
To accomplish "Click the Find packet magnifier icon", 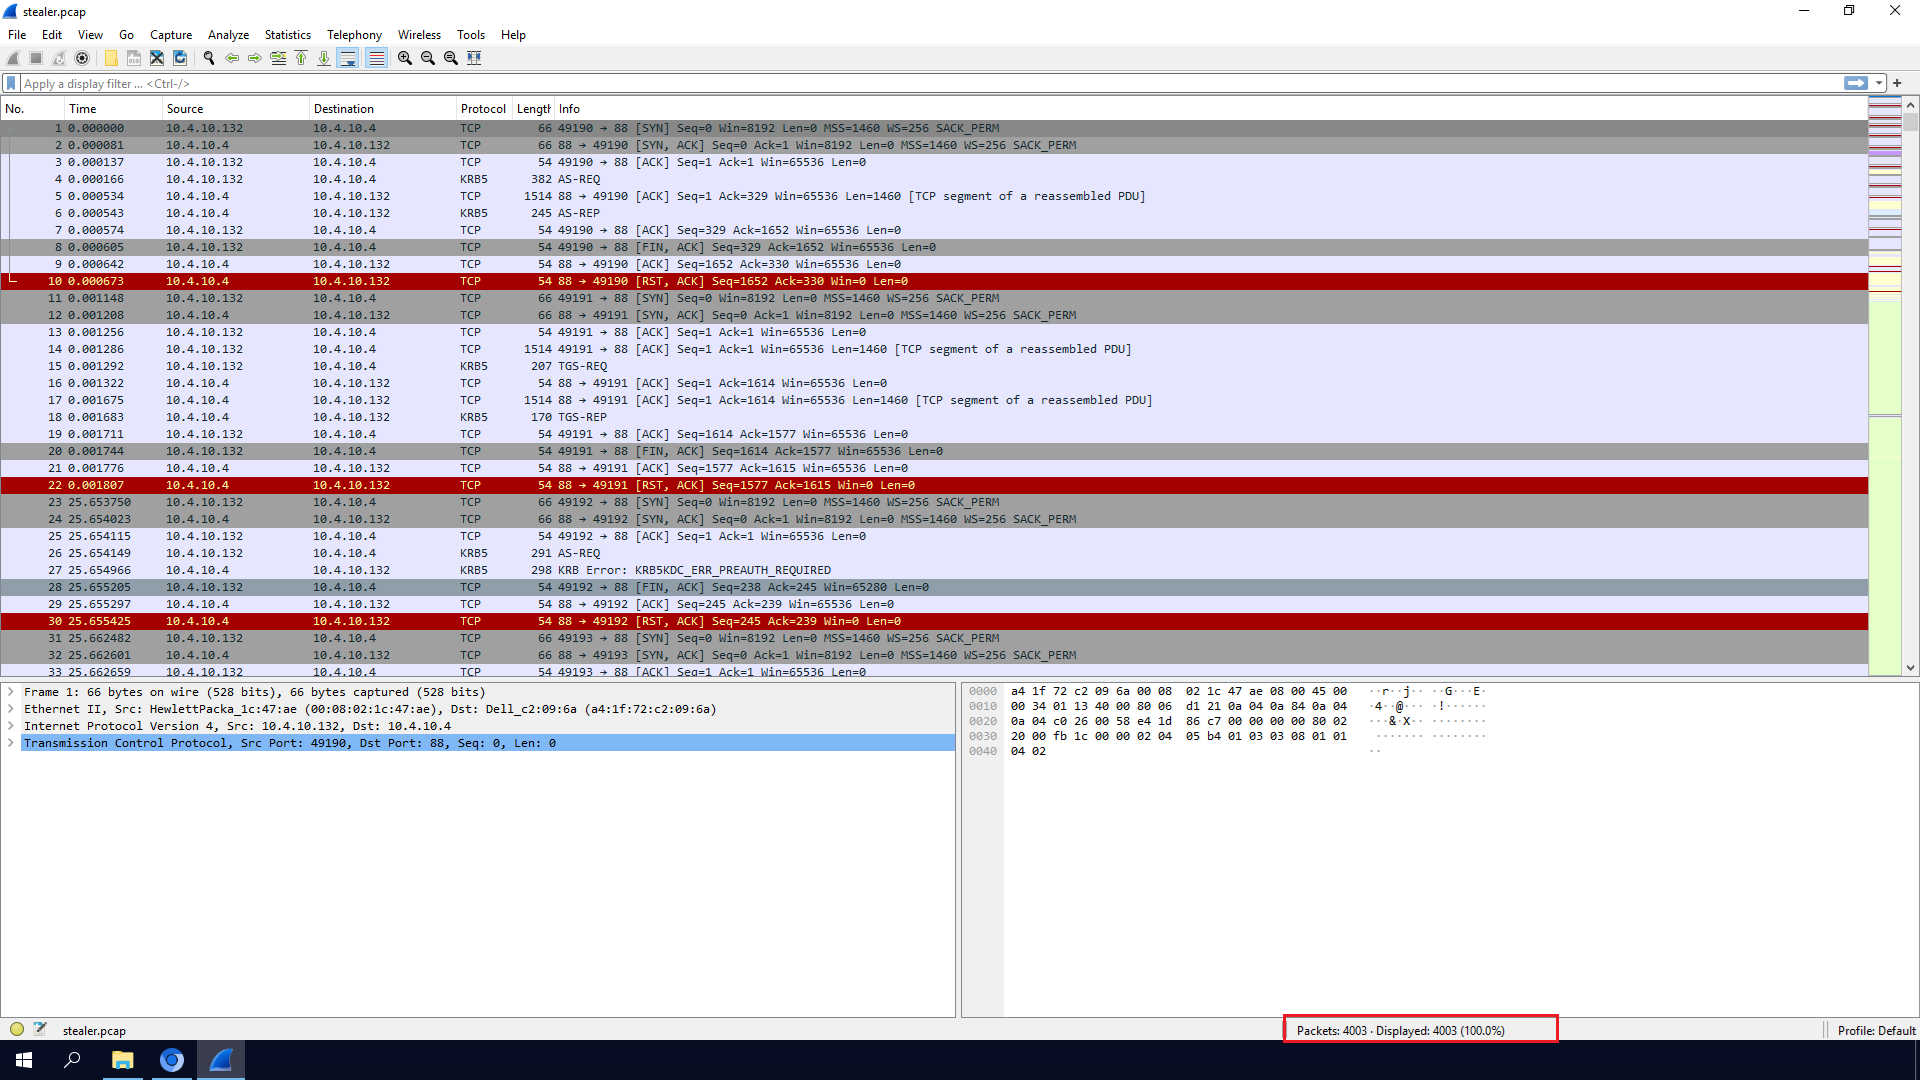I will (209, 58).
